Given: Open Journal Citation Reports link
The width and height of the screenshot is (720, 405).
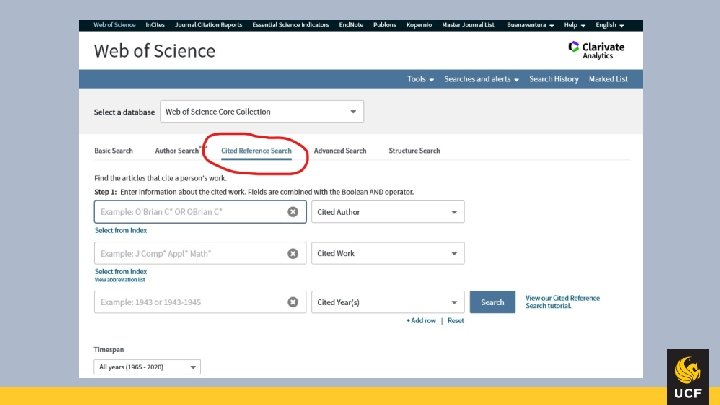Looking at the screenshot, I should click(208, 25).
